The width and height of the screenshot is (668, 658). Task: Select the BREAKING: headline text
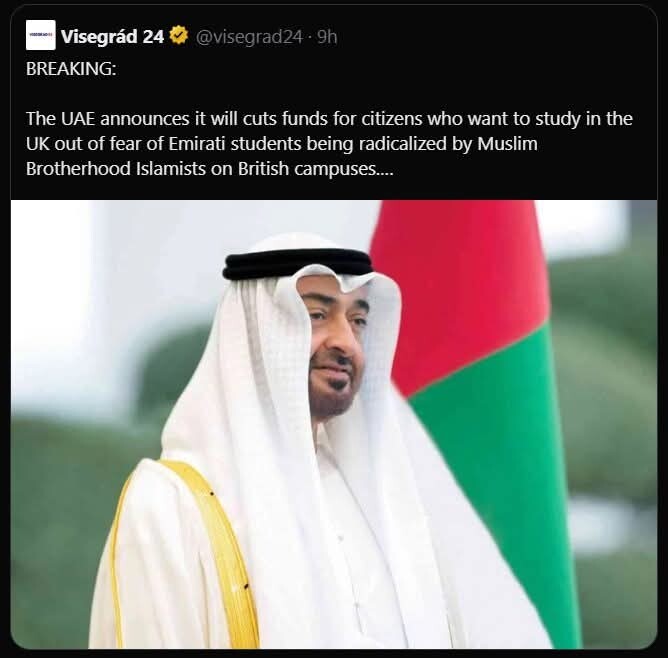click(x=71, y=69)
